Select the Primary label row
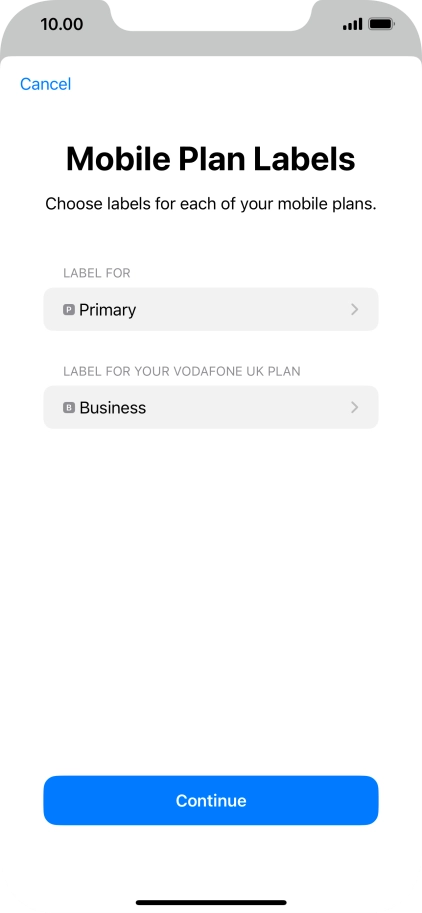This screenshot has width=422, height=913. [x=211, y=309]
